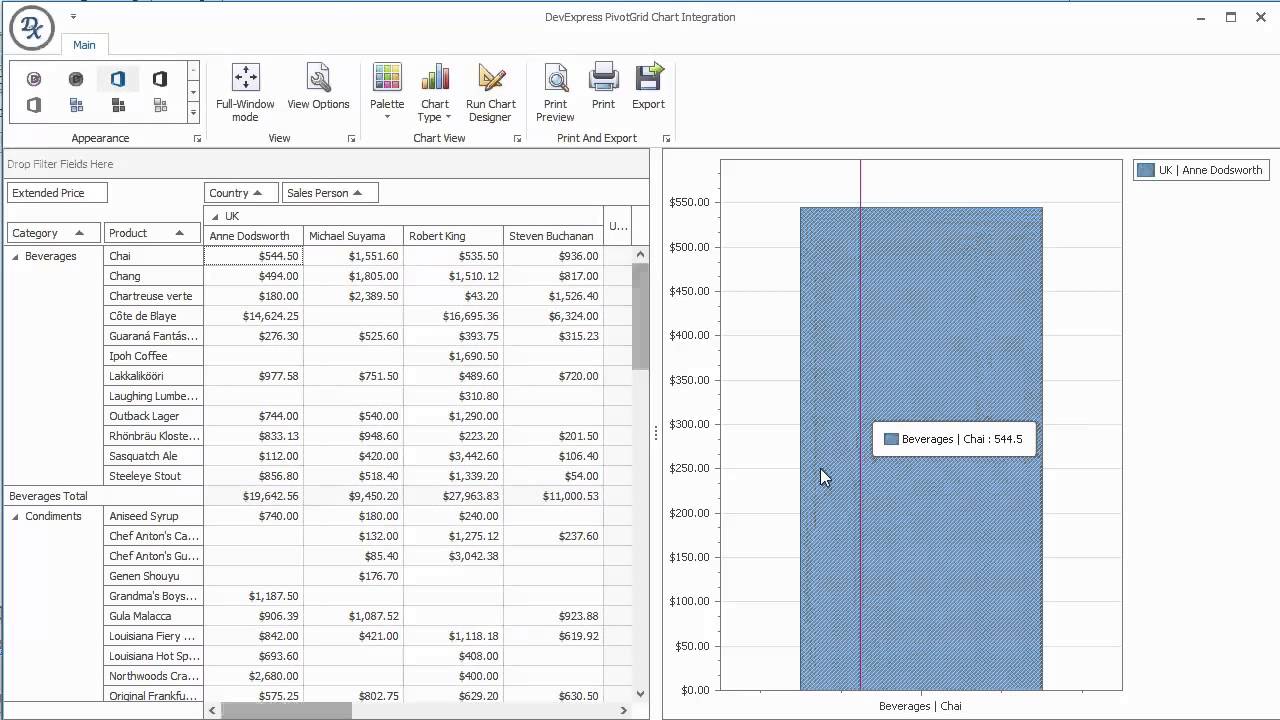Open View Options
The image size is (1280, 720).
pyautogui.click(x=318, y=87)
